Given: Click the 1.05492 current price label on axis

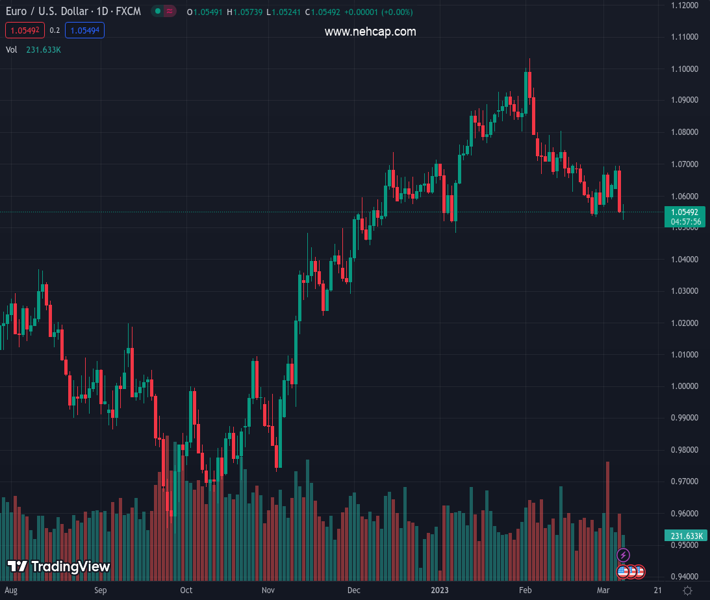Looking at the screenshot, I should click(x=686, y=212).
